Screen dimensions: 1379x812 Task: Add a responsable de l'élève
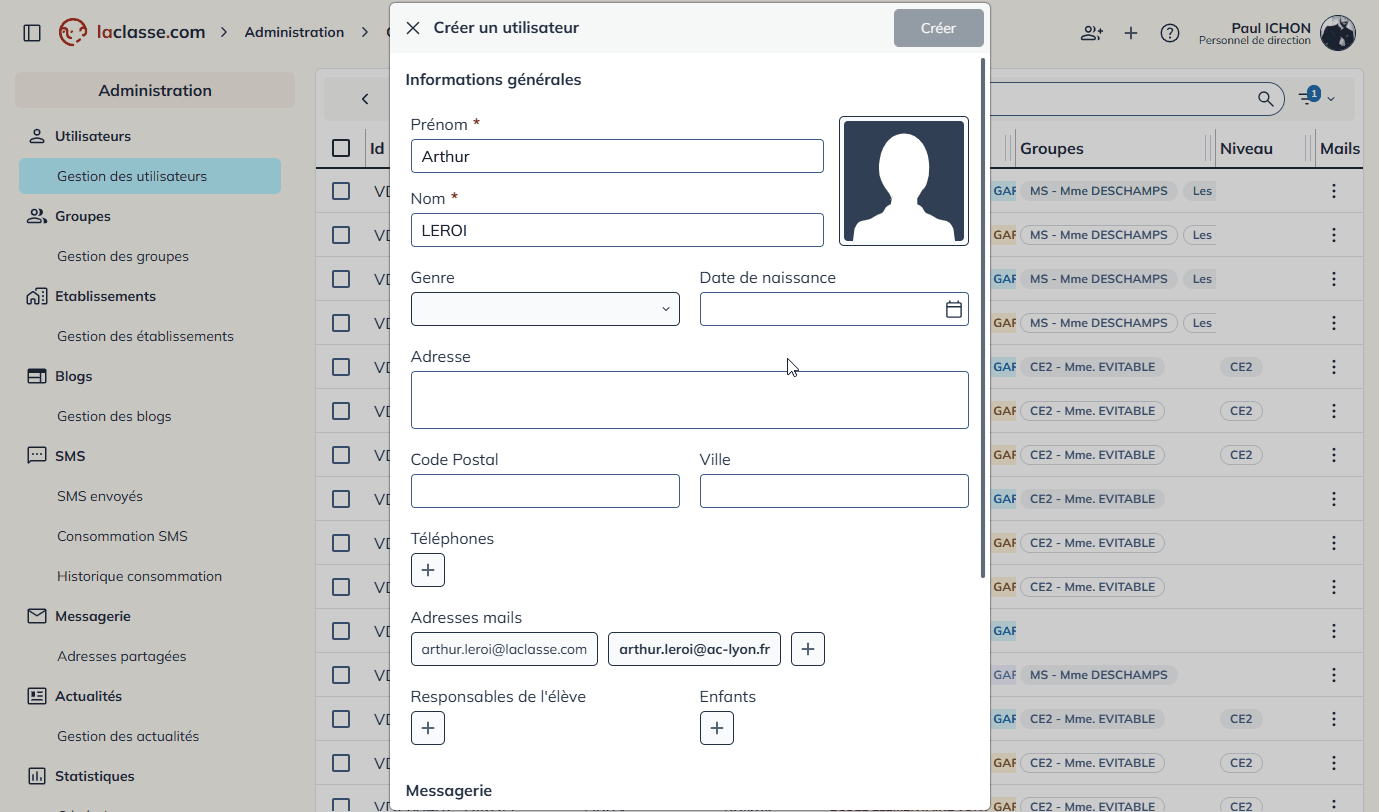(x=427, y=728)
